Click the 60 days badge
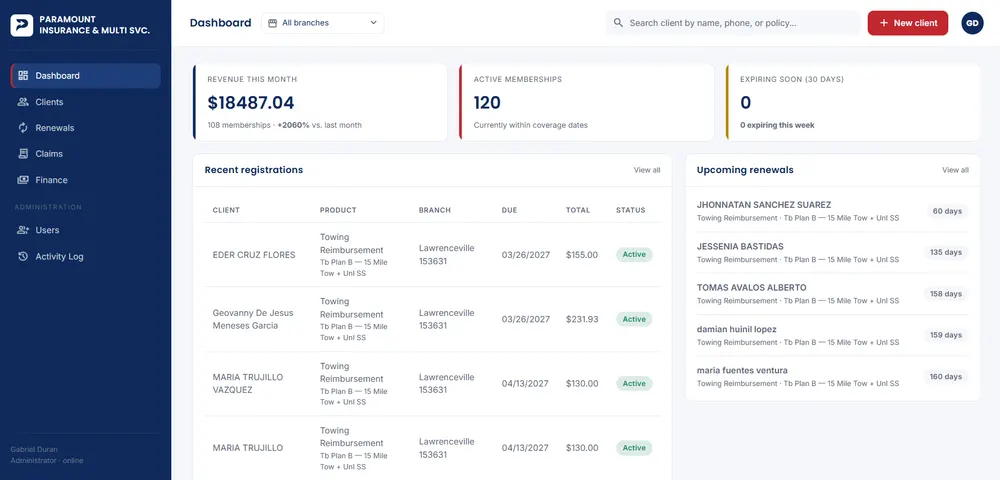The height and width of the screenshot is (480, 1000). pos(947,211)
